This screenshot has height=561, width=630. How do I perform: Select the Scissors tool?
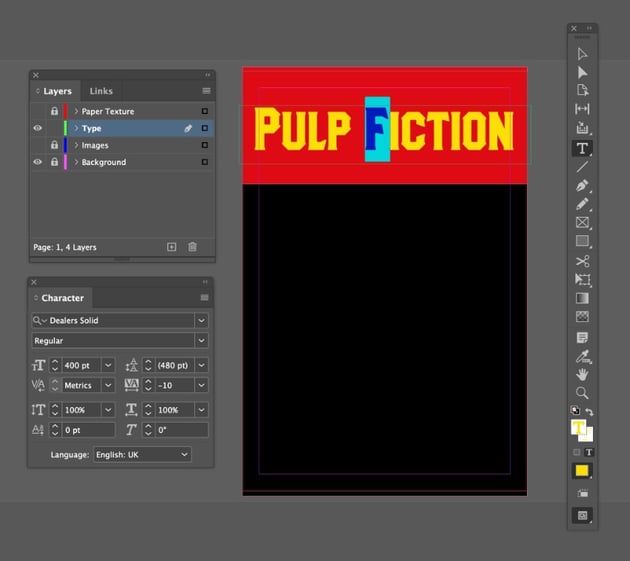(x=582, y=261)
